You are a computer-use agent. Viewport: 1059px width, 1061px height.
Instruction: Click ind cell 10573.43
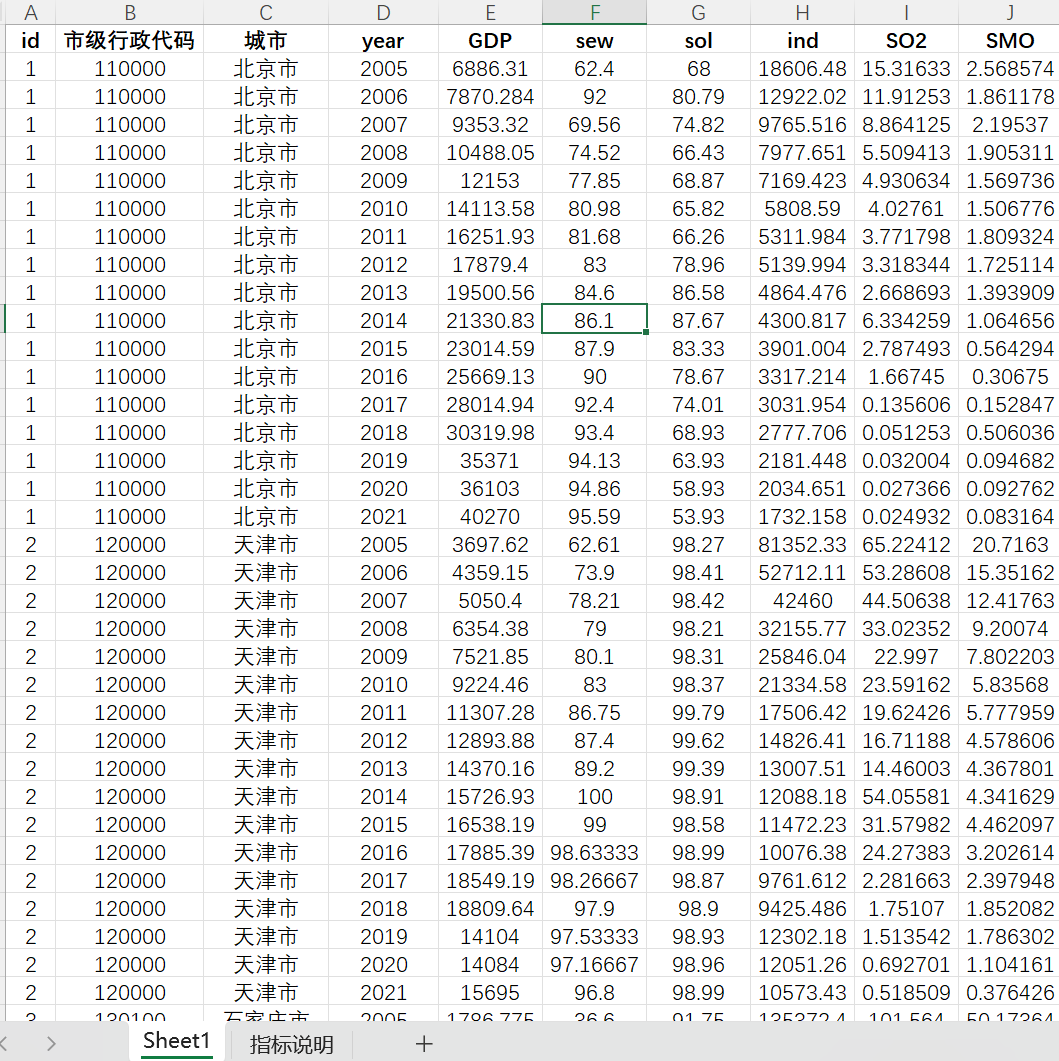coord(803,992)
